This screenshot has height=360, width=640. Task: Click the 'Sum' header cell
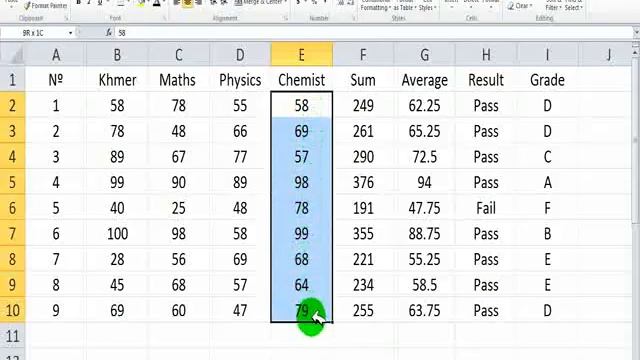pyautogui.click(x=363, y=80)
